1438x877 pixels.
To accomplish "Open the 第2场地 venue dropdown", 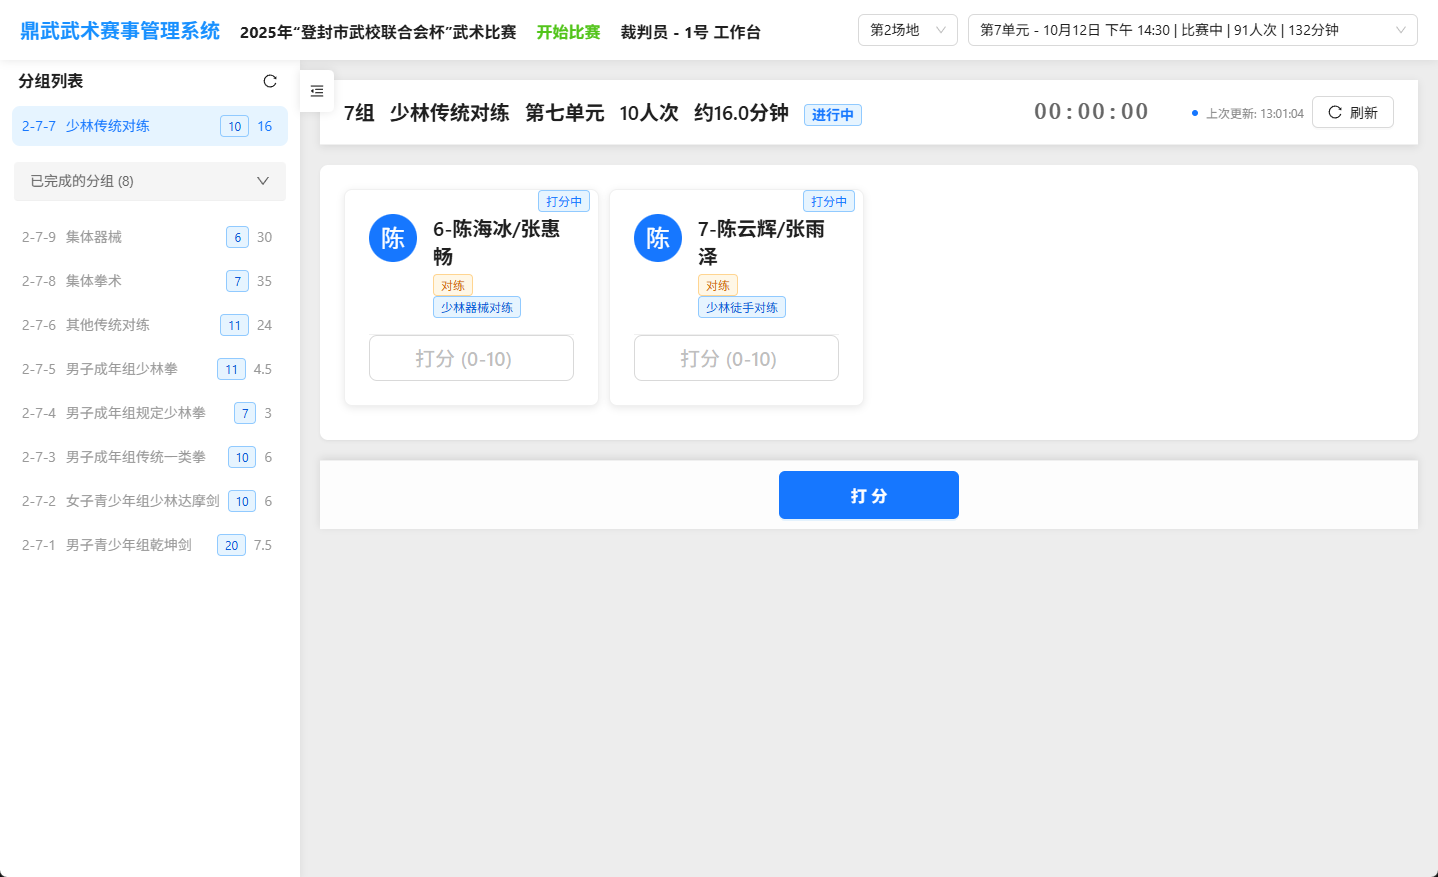I will pyautogui.click(x=907, y=30).
